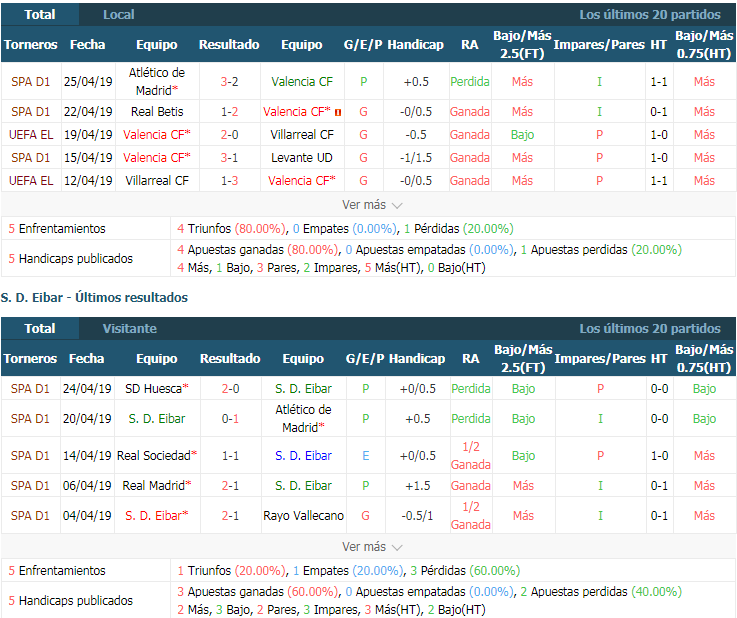Click S. D. Eibar home team on 04/04/19

[157, 516]
